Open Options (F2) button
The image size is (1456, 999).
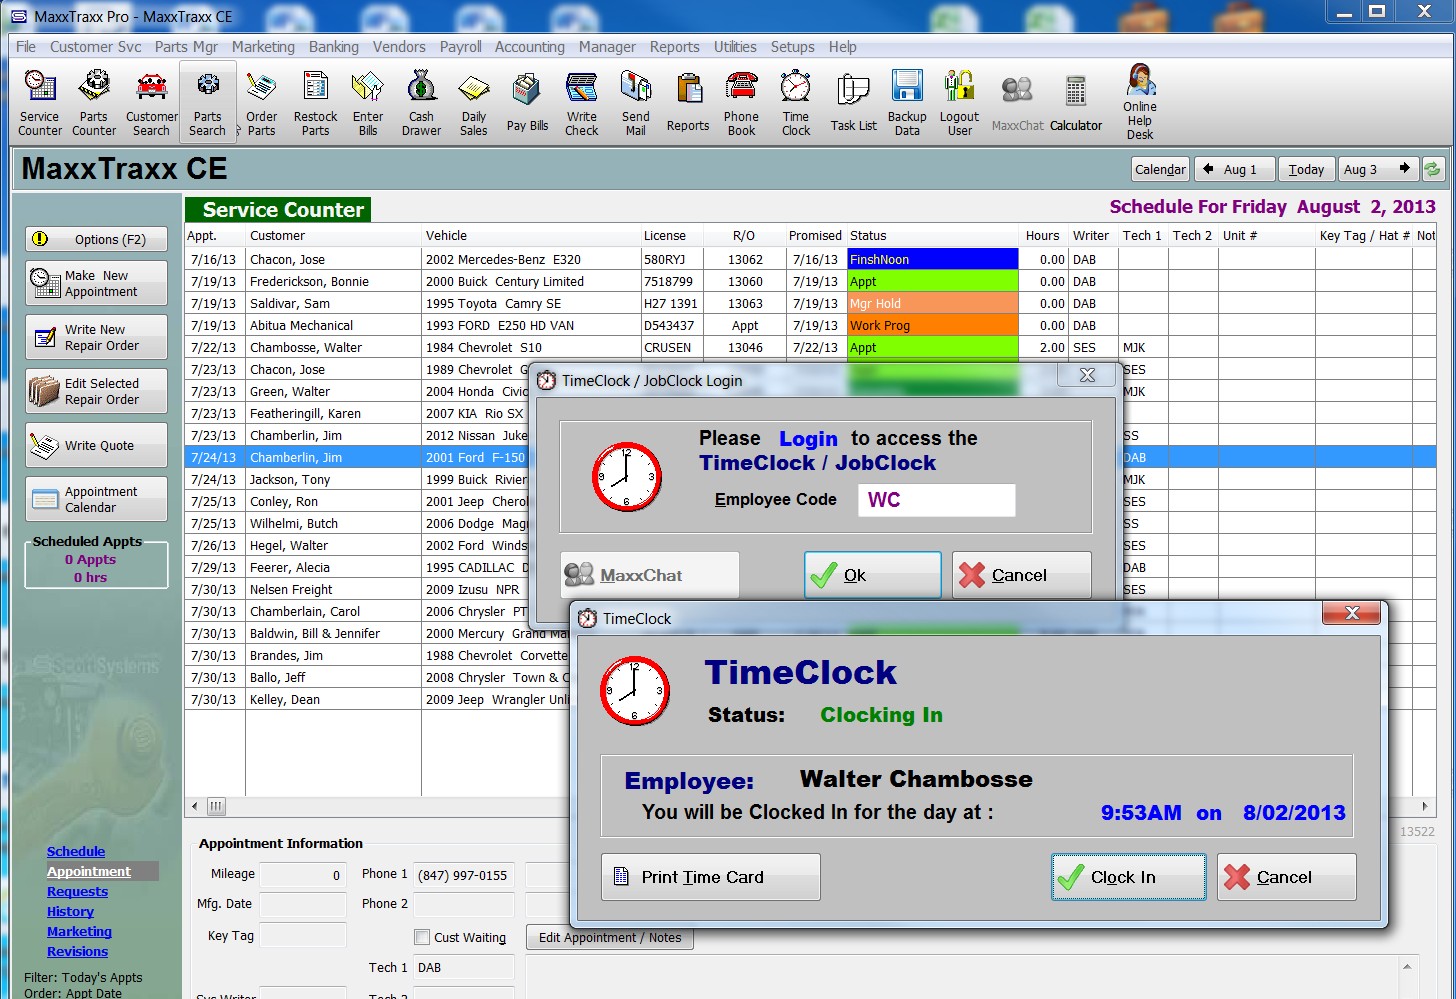[96, 239]
